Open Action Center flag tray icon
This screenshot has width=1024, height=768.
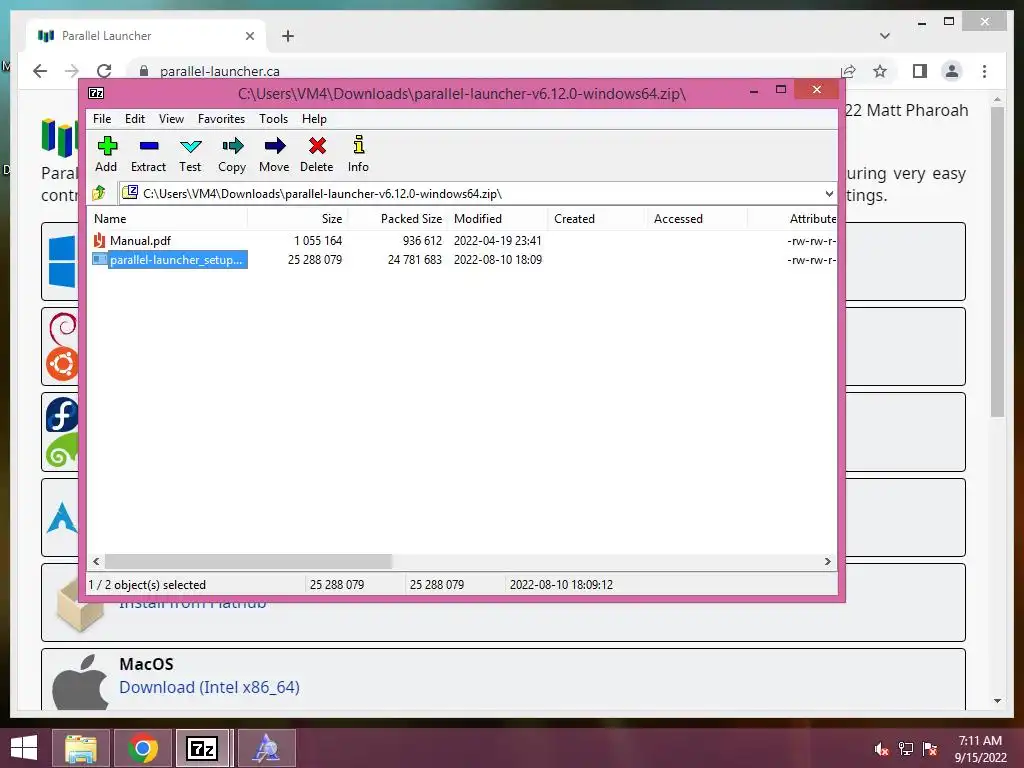[x=930, y=749]
